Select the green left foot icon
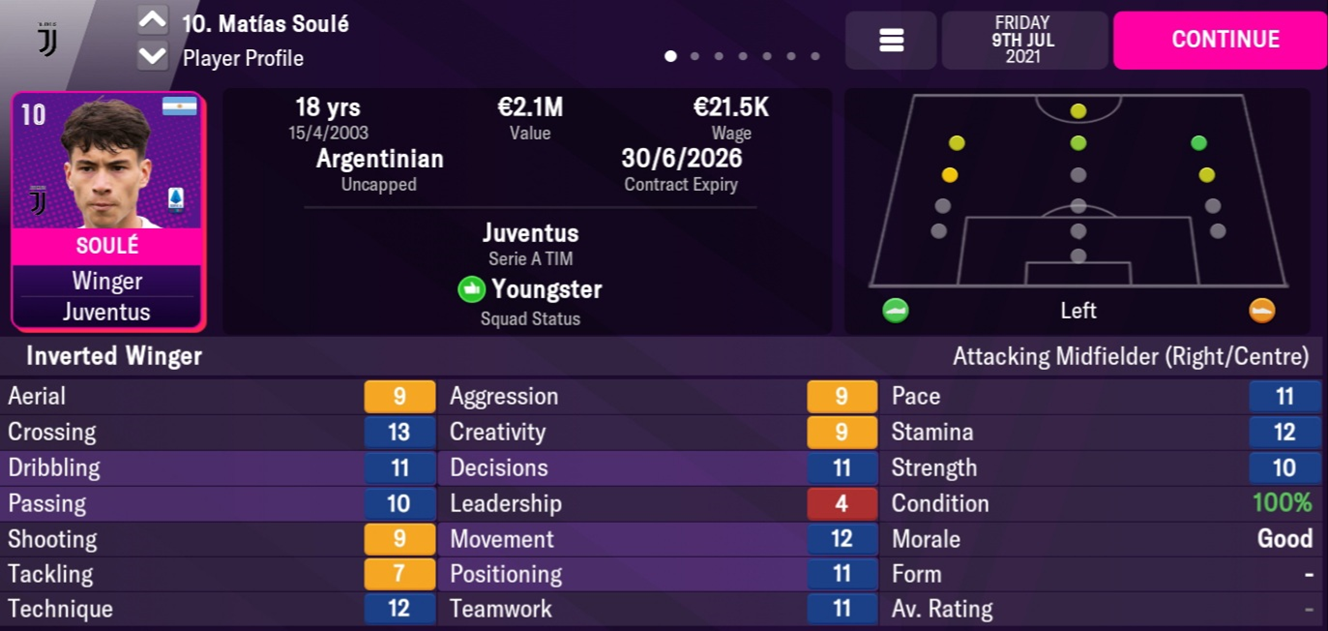The image size is (1328, 631). tap(895, 311)
